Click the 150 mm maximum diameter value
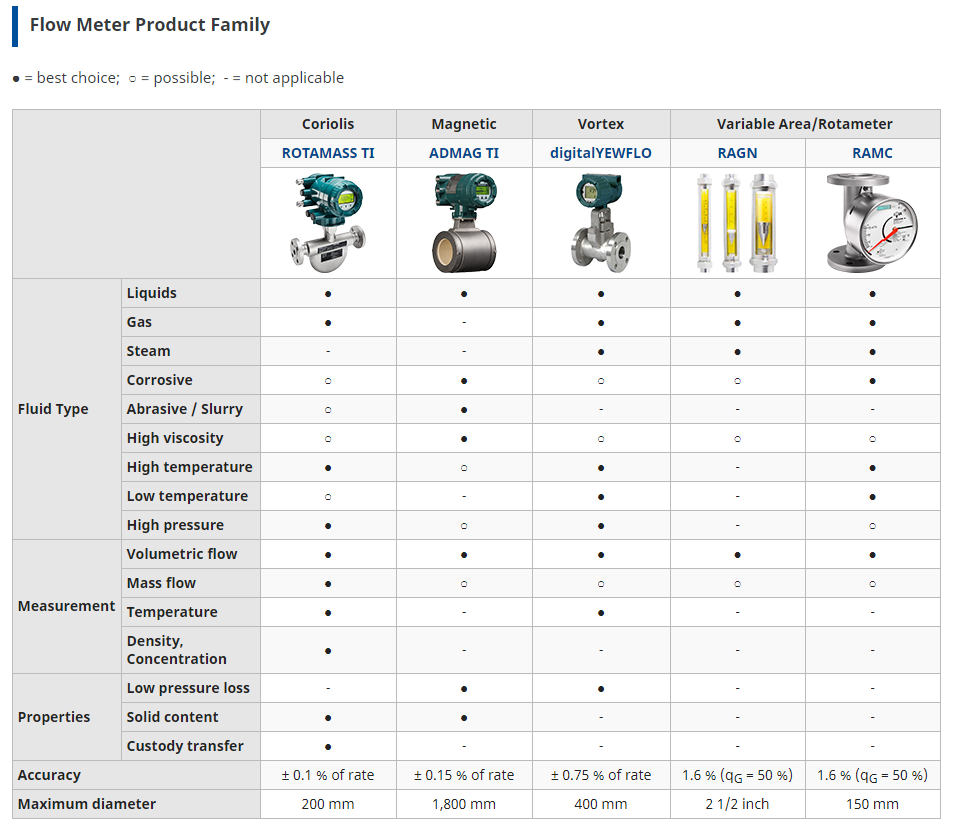This screenshot has height=829, width=955. tap(872, 804)
